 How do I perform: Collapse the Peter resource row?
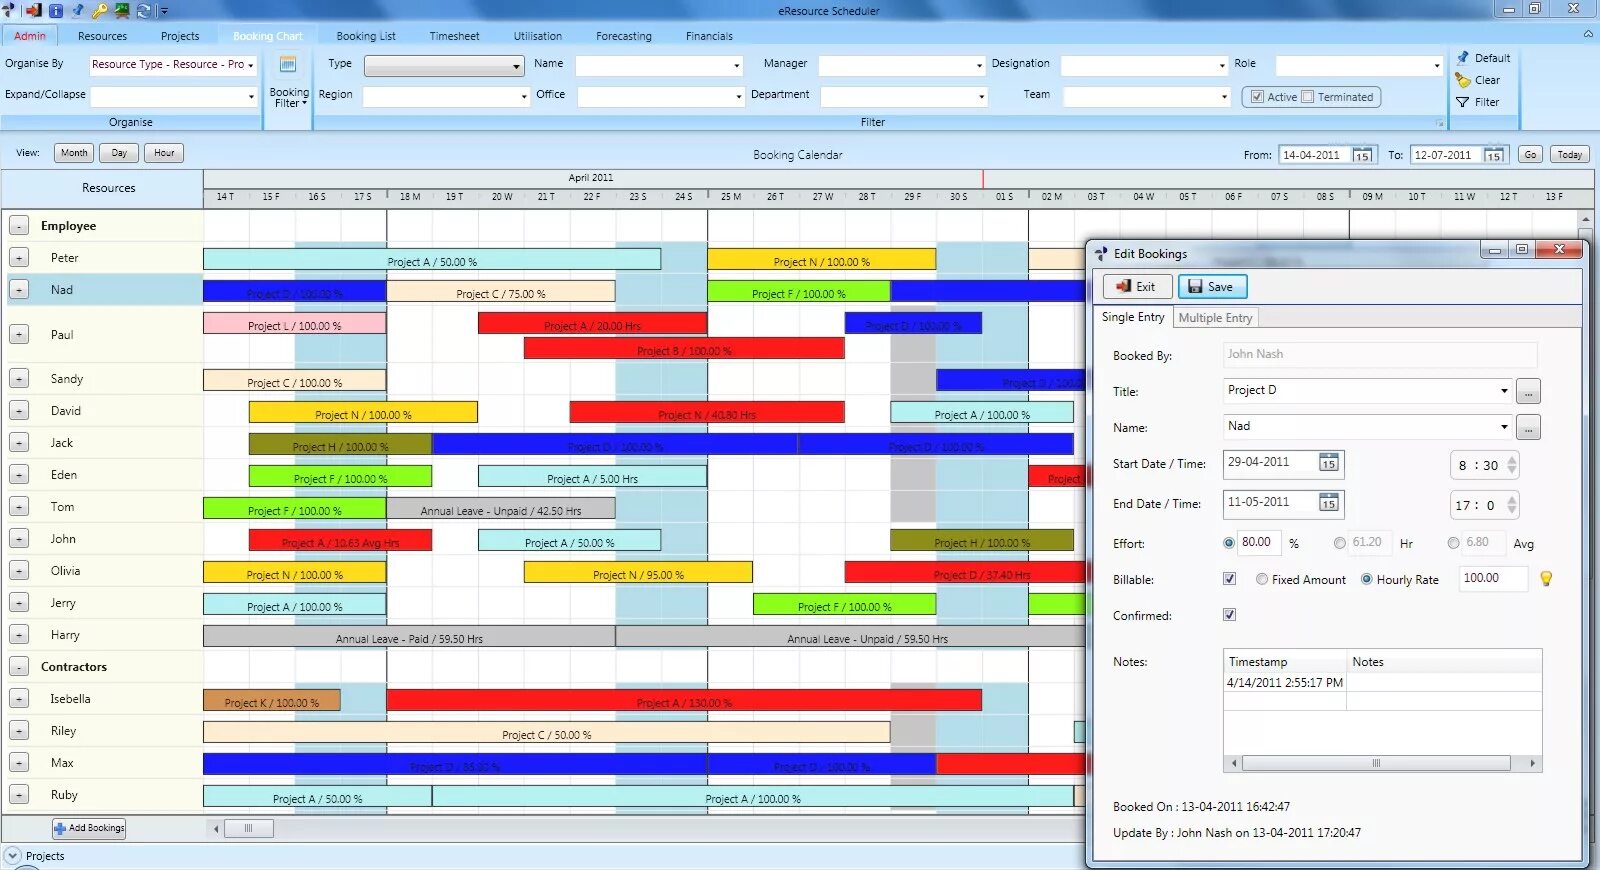pos(18,258)
